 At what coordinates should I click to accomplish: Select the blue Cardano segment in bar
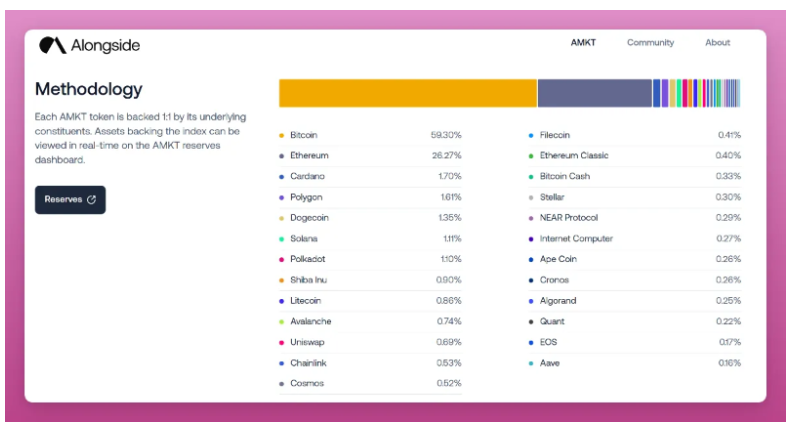coord(656,93)
